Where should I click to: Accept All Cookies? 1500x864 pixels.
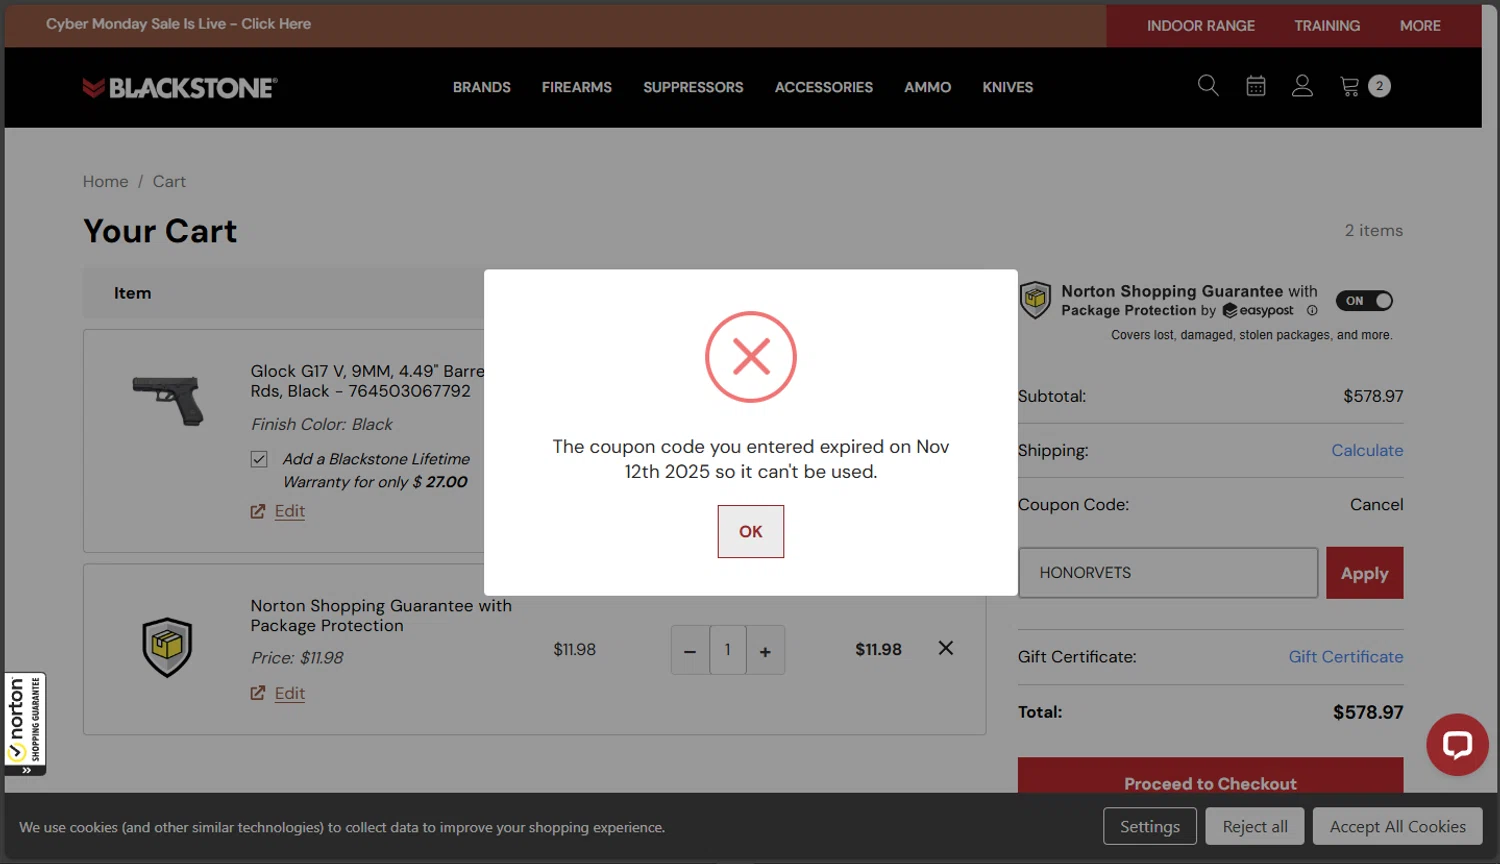(1398, 826)
